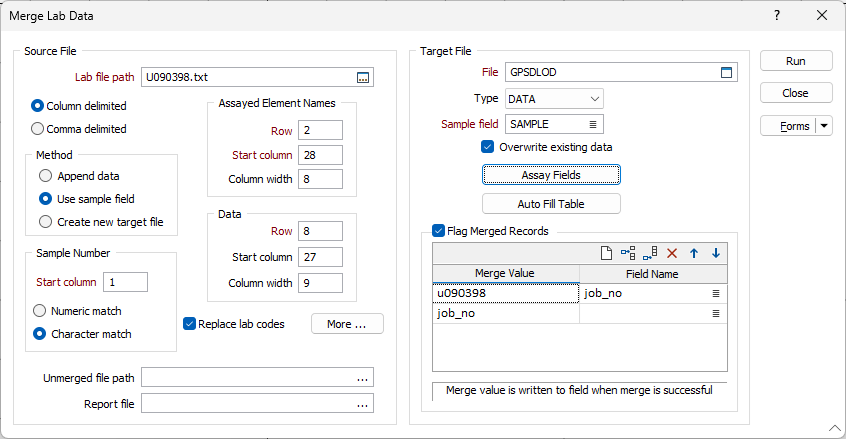Click the insert row icon in grid toolbar

(x=628, y=253)
